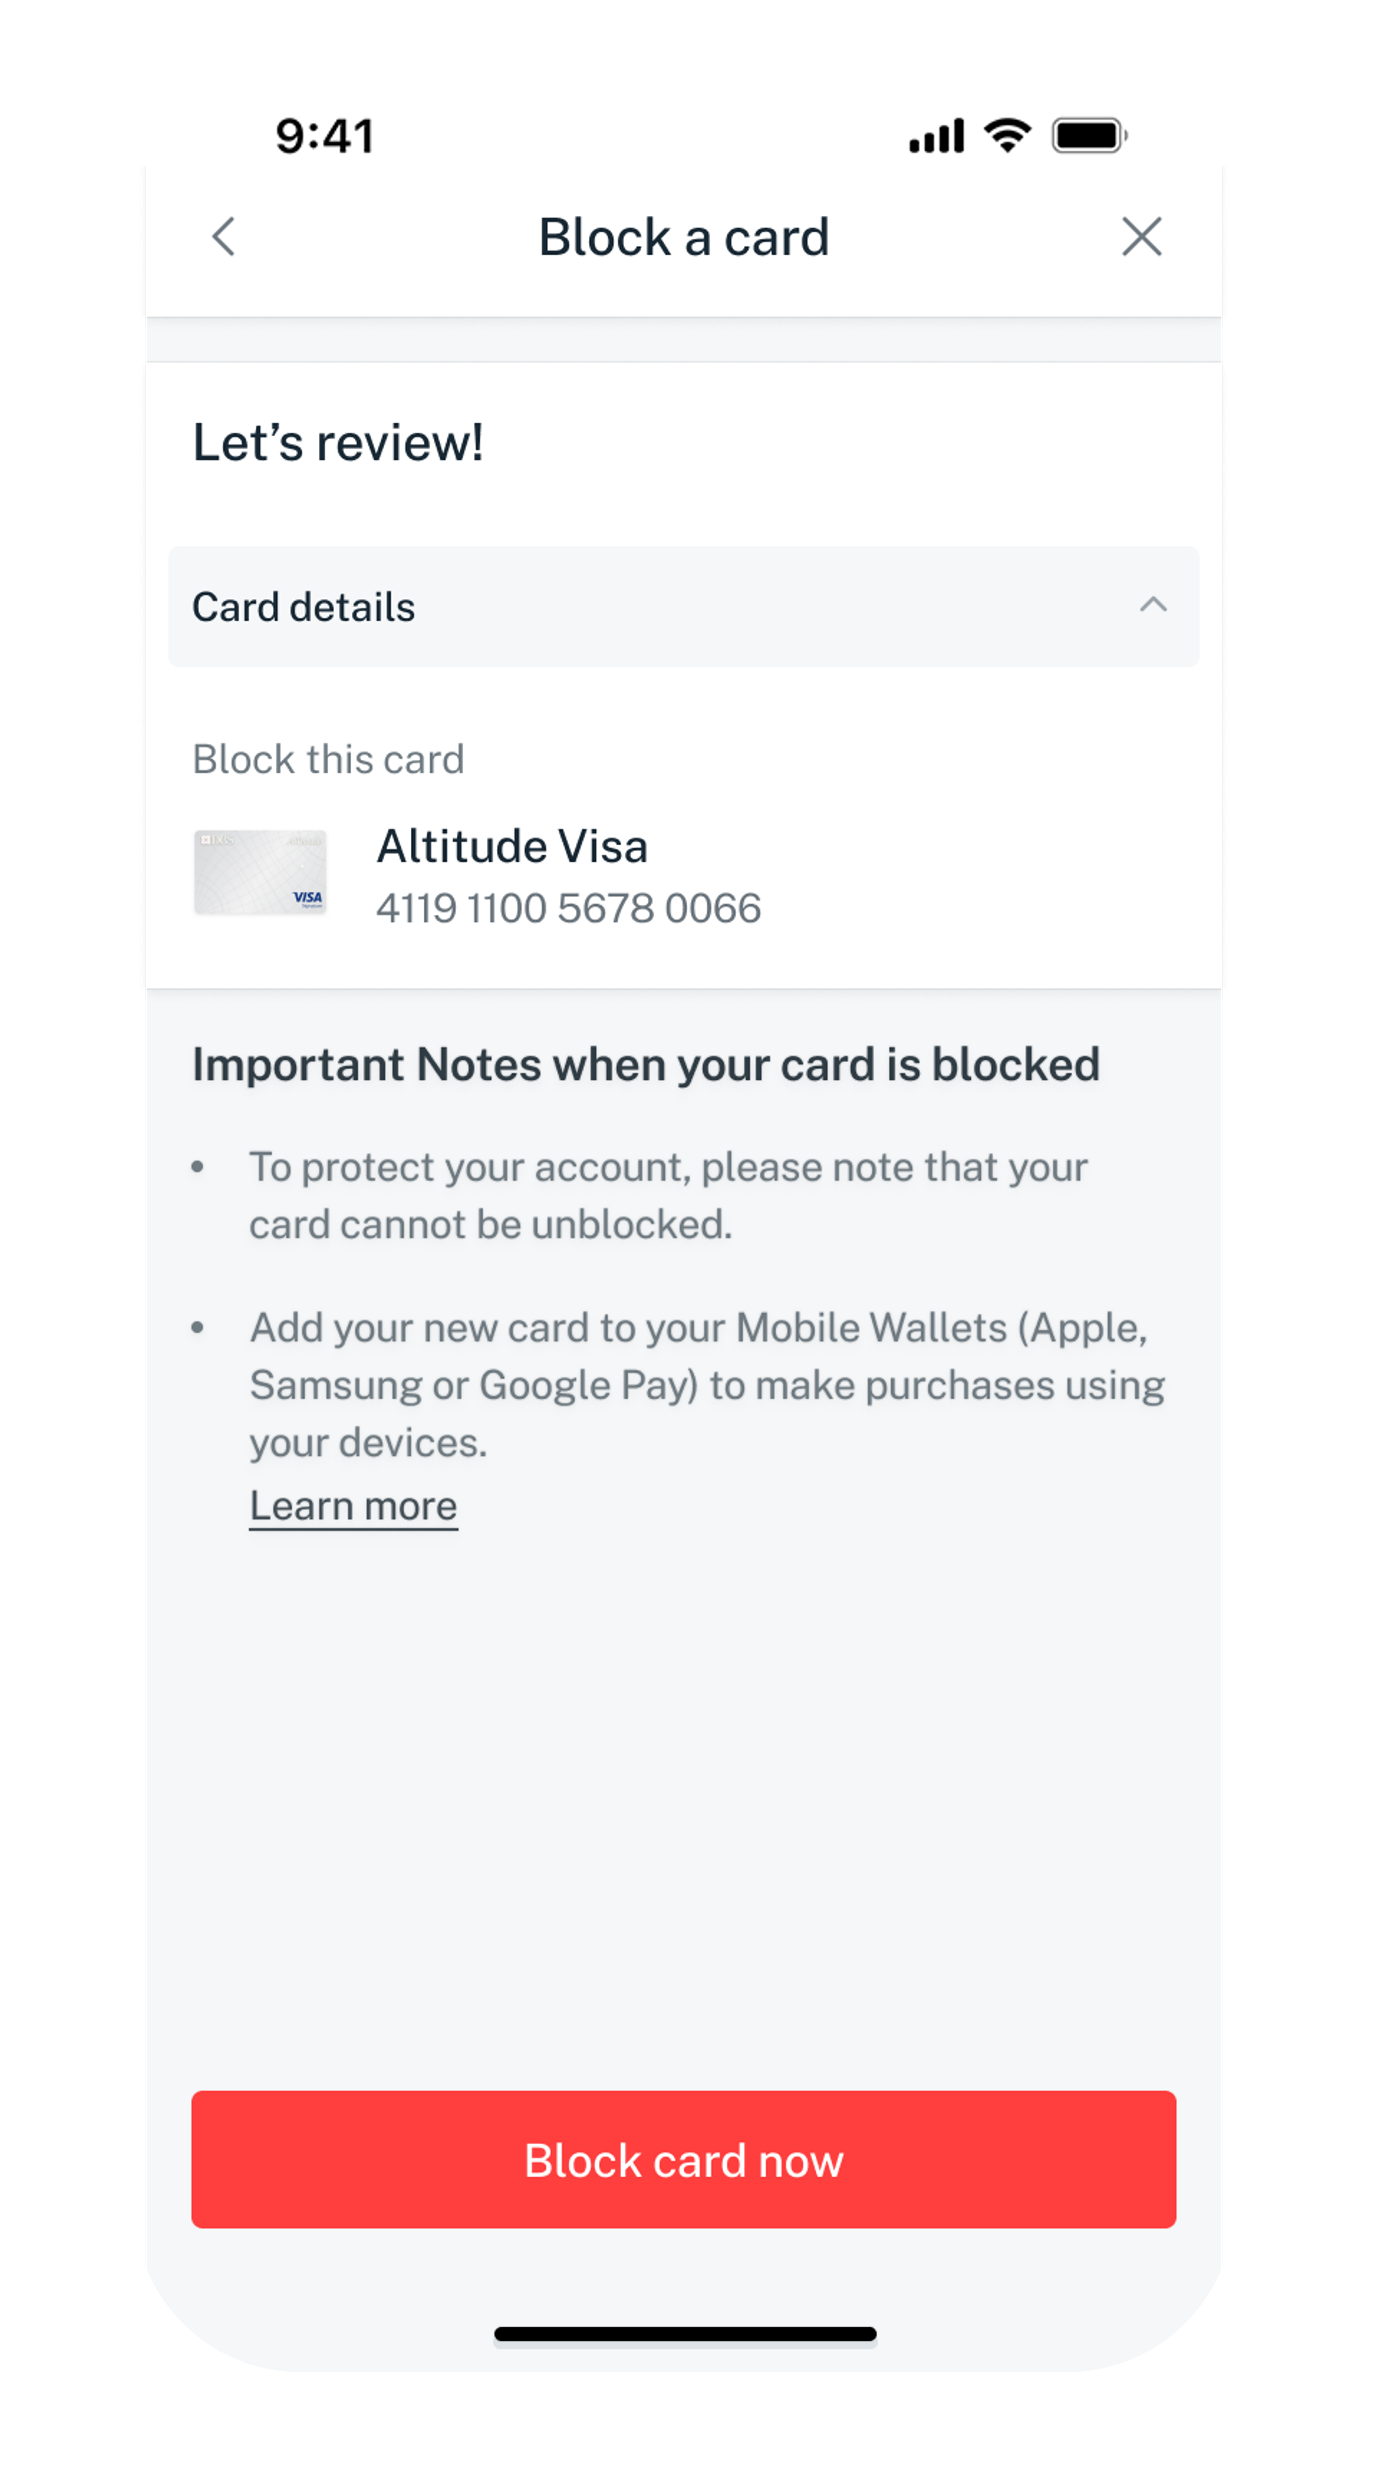The height and width of the screenshot is (2475, 1374).
Task: Tap the note about card cannot be unblocked
Action: (x=668, y=1195)
